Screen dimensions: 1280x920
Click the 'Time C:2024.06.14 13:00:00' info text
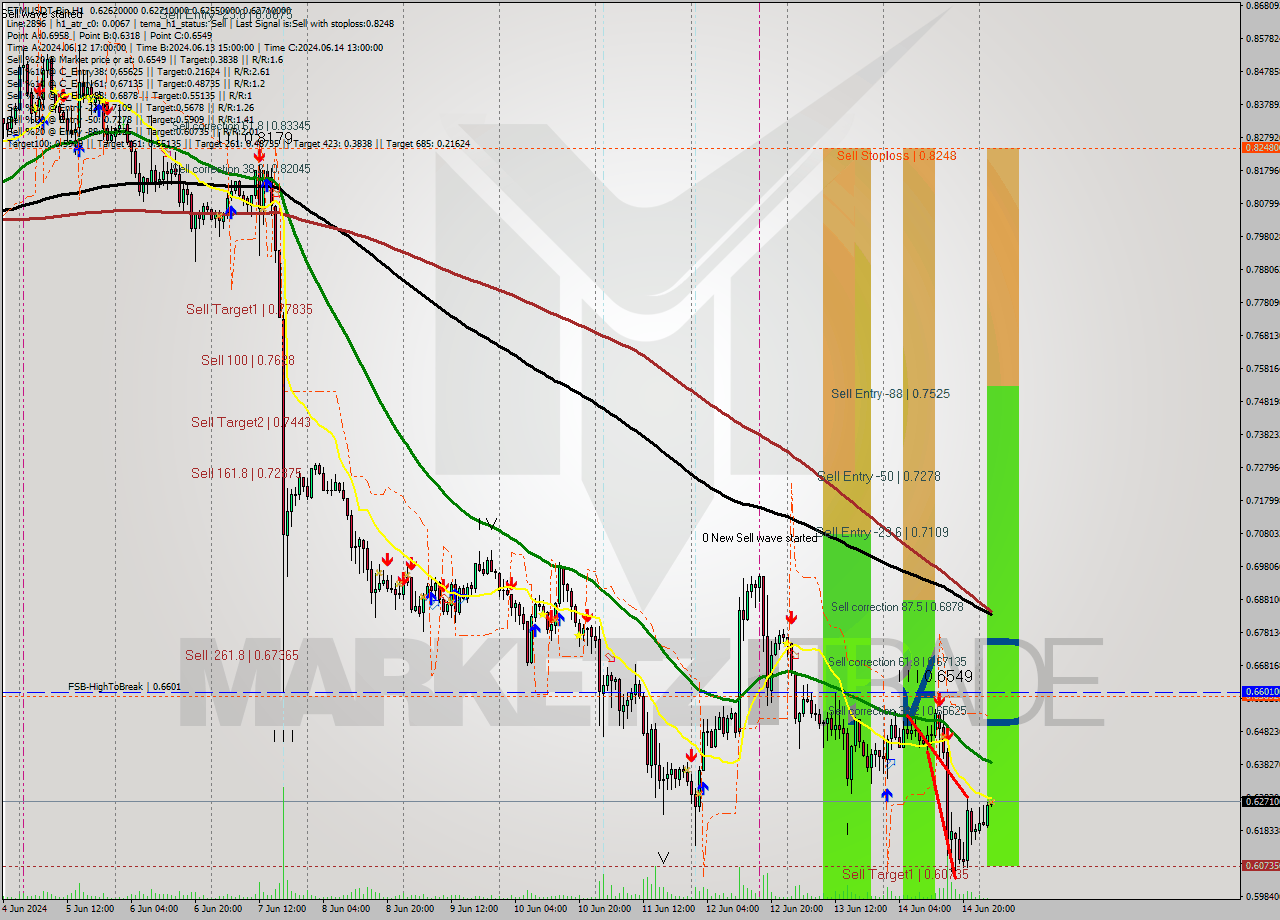323,47
